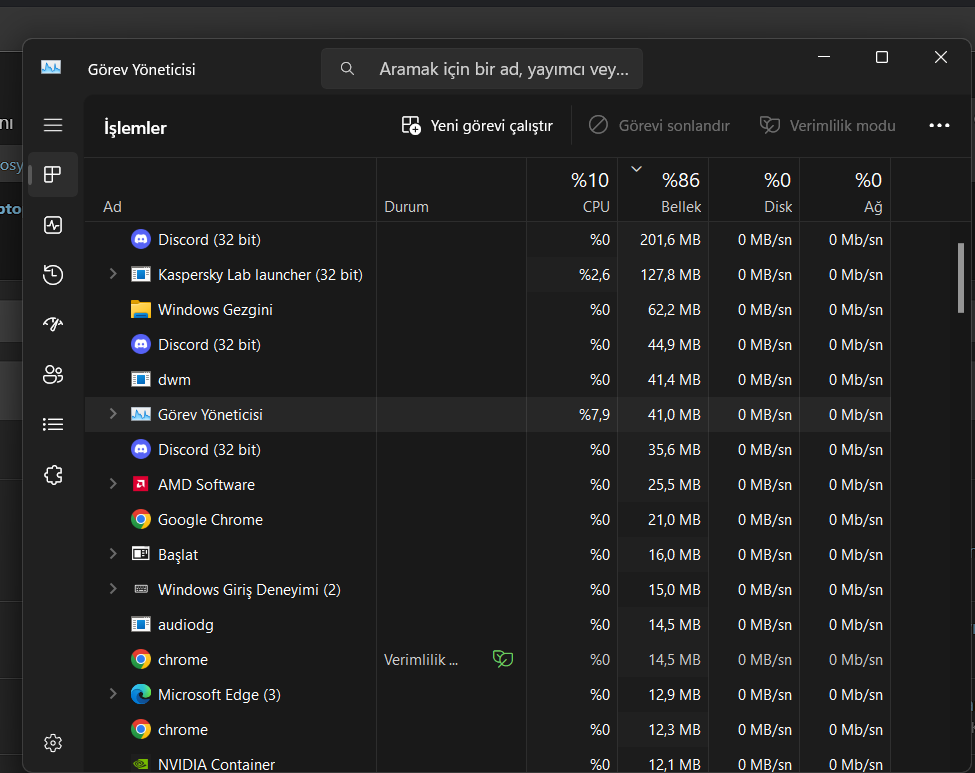975x773 pixels.
Task: Click Verimlilik modu button
Action: tap(828, 126)
